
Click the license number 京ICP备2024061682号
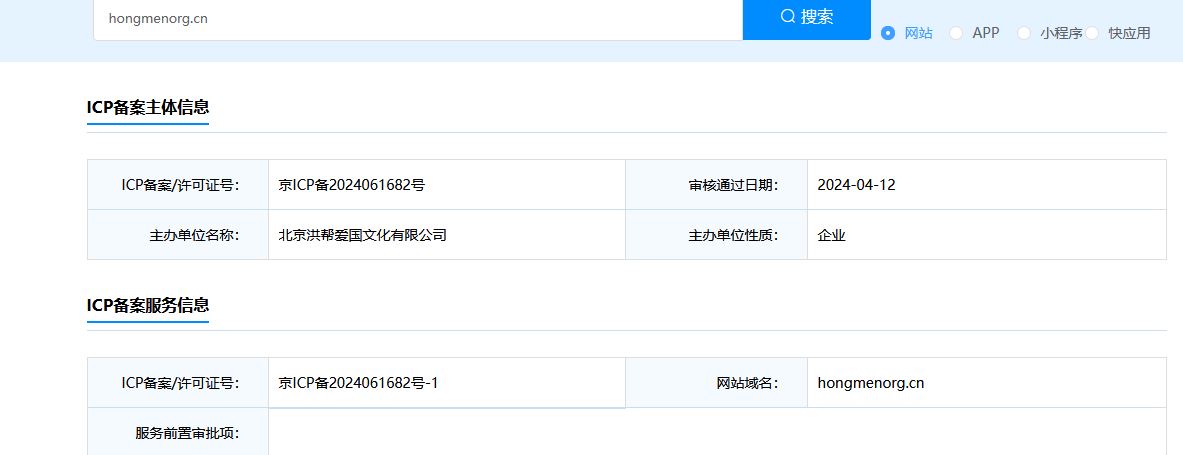pyautogui.click(x=352, y=185)
